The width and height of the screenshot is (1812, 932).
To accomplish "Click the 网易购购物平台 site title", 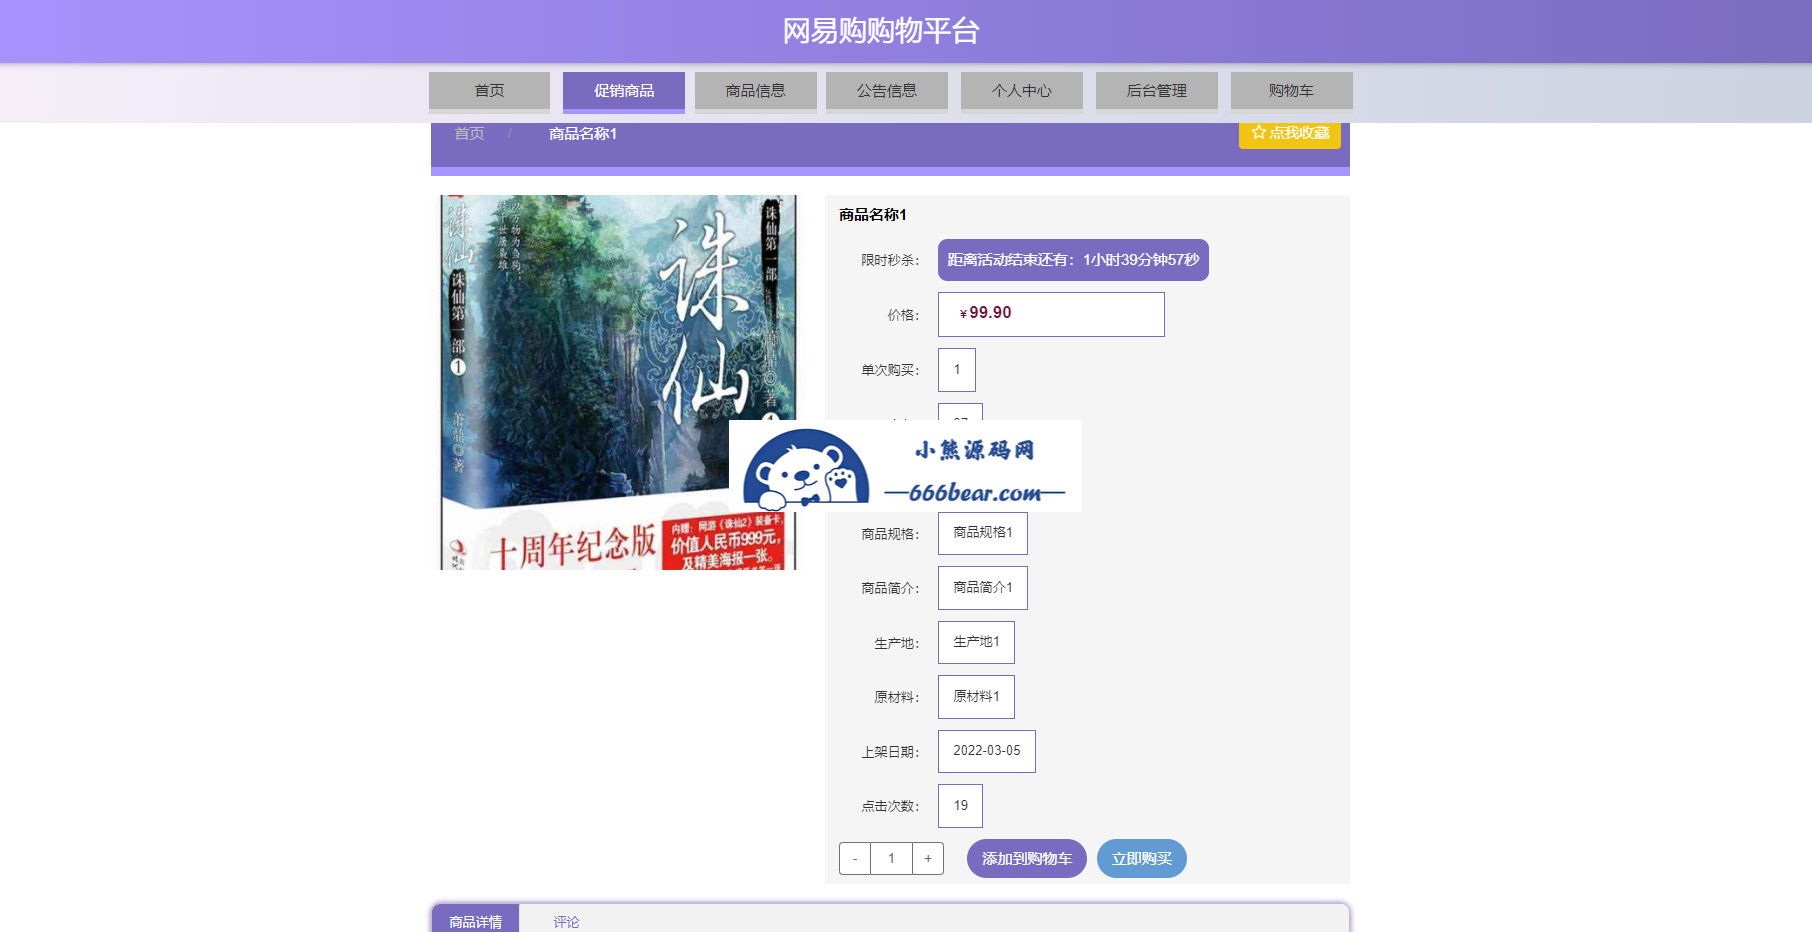I will pos(881,31).
